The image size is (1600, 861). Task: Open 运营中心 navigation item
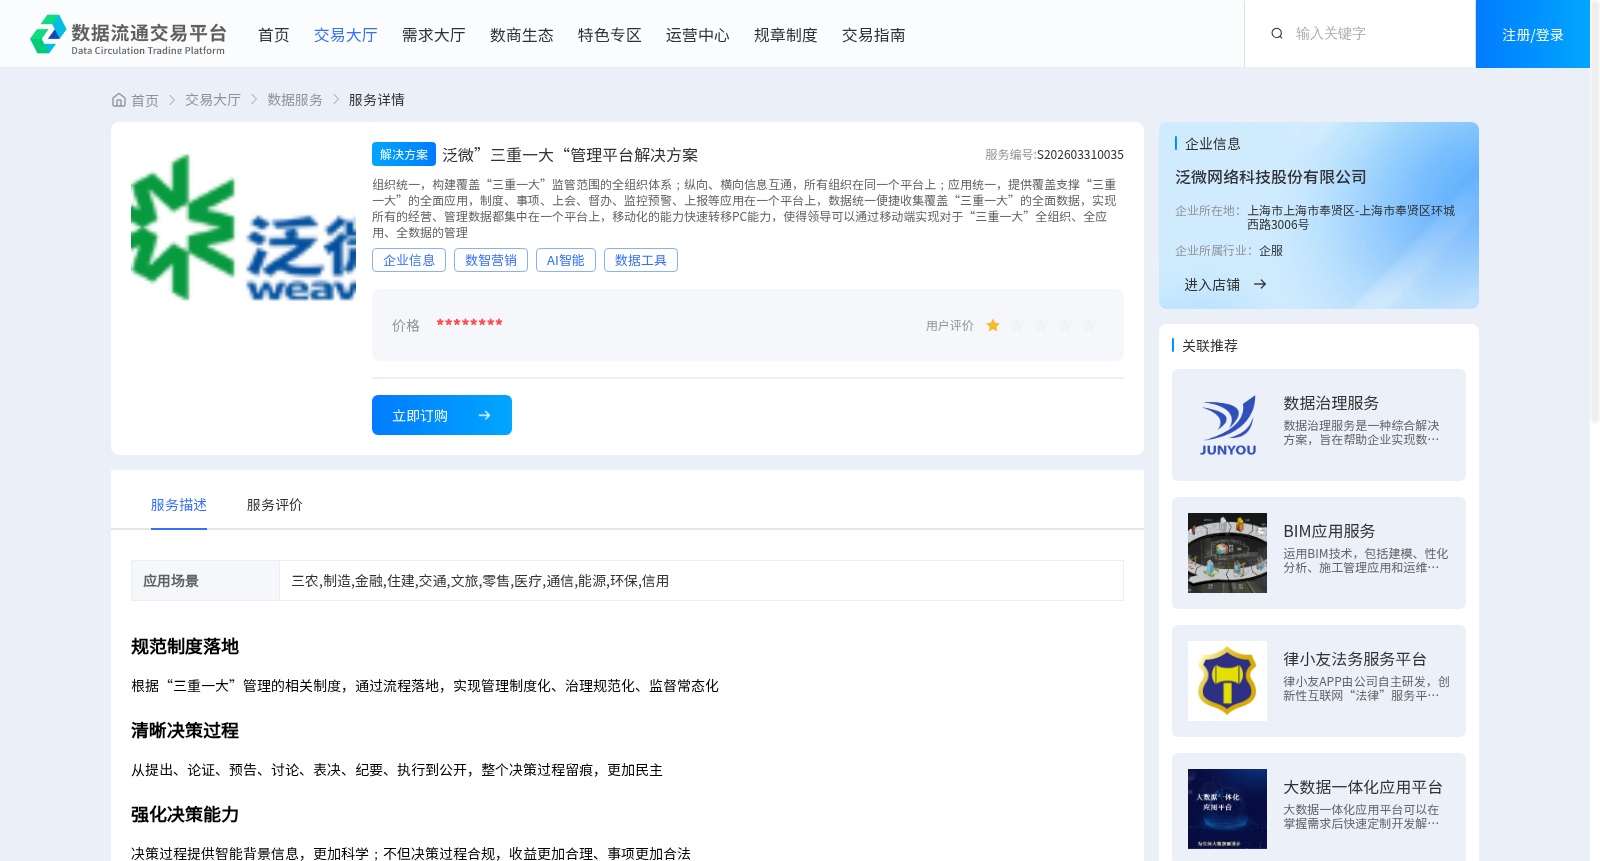698,35
